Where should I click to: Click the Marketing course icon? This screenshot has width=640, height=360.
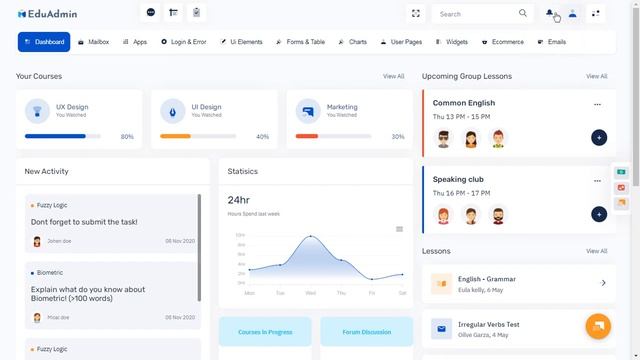[x=308, y=111]
